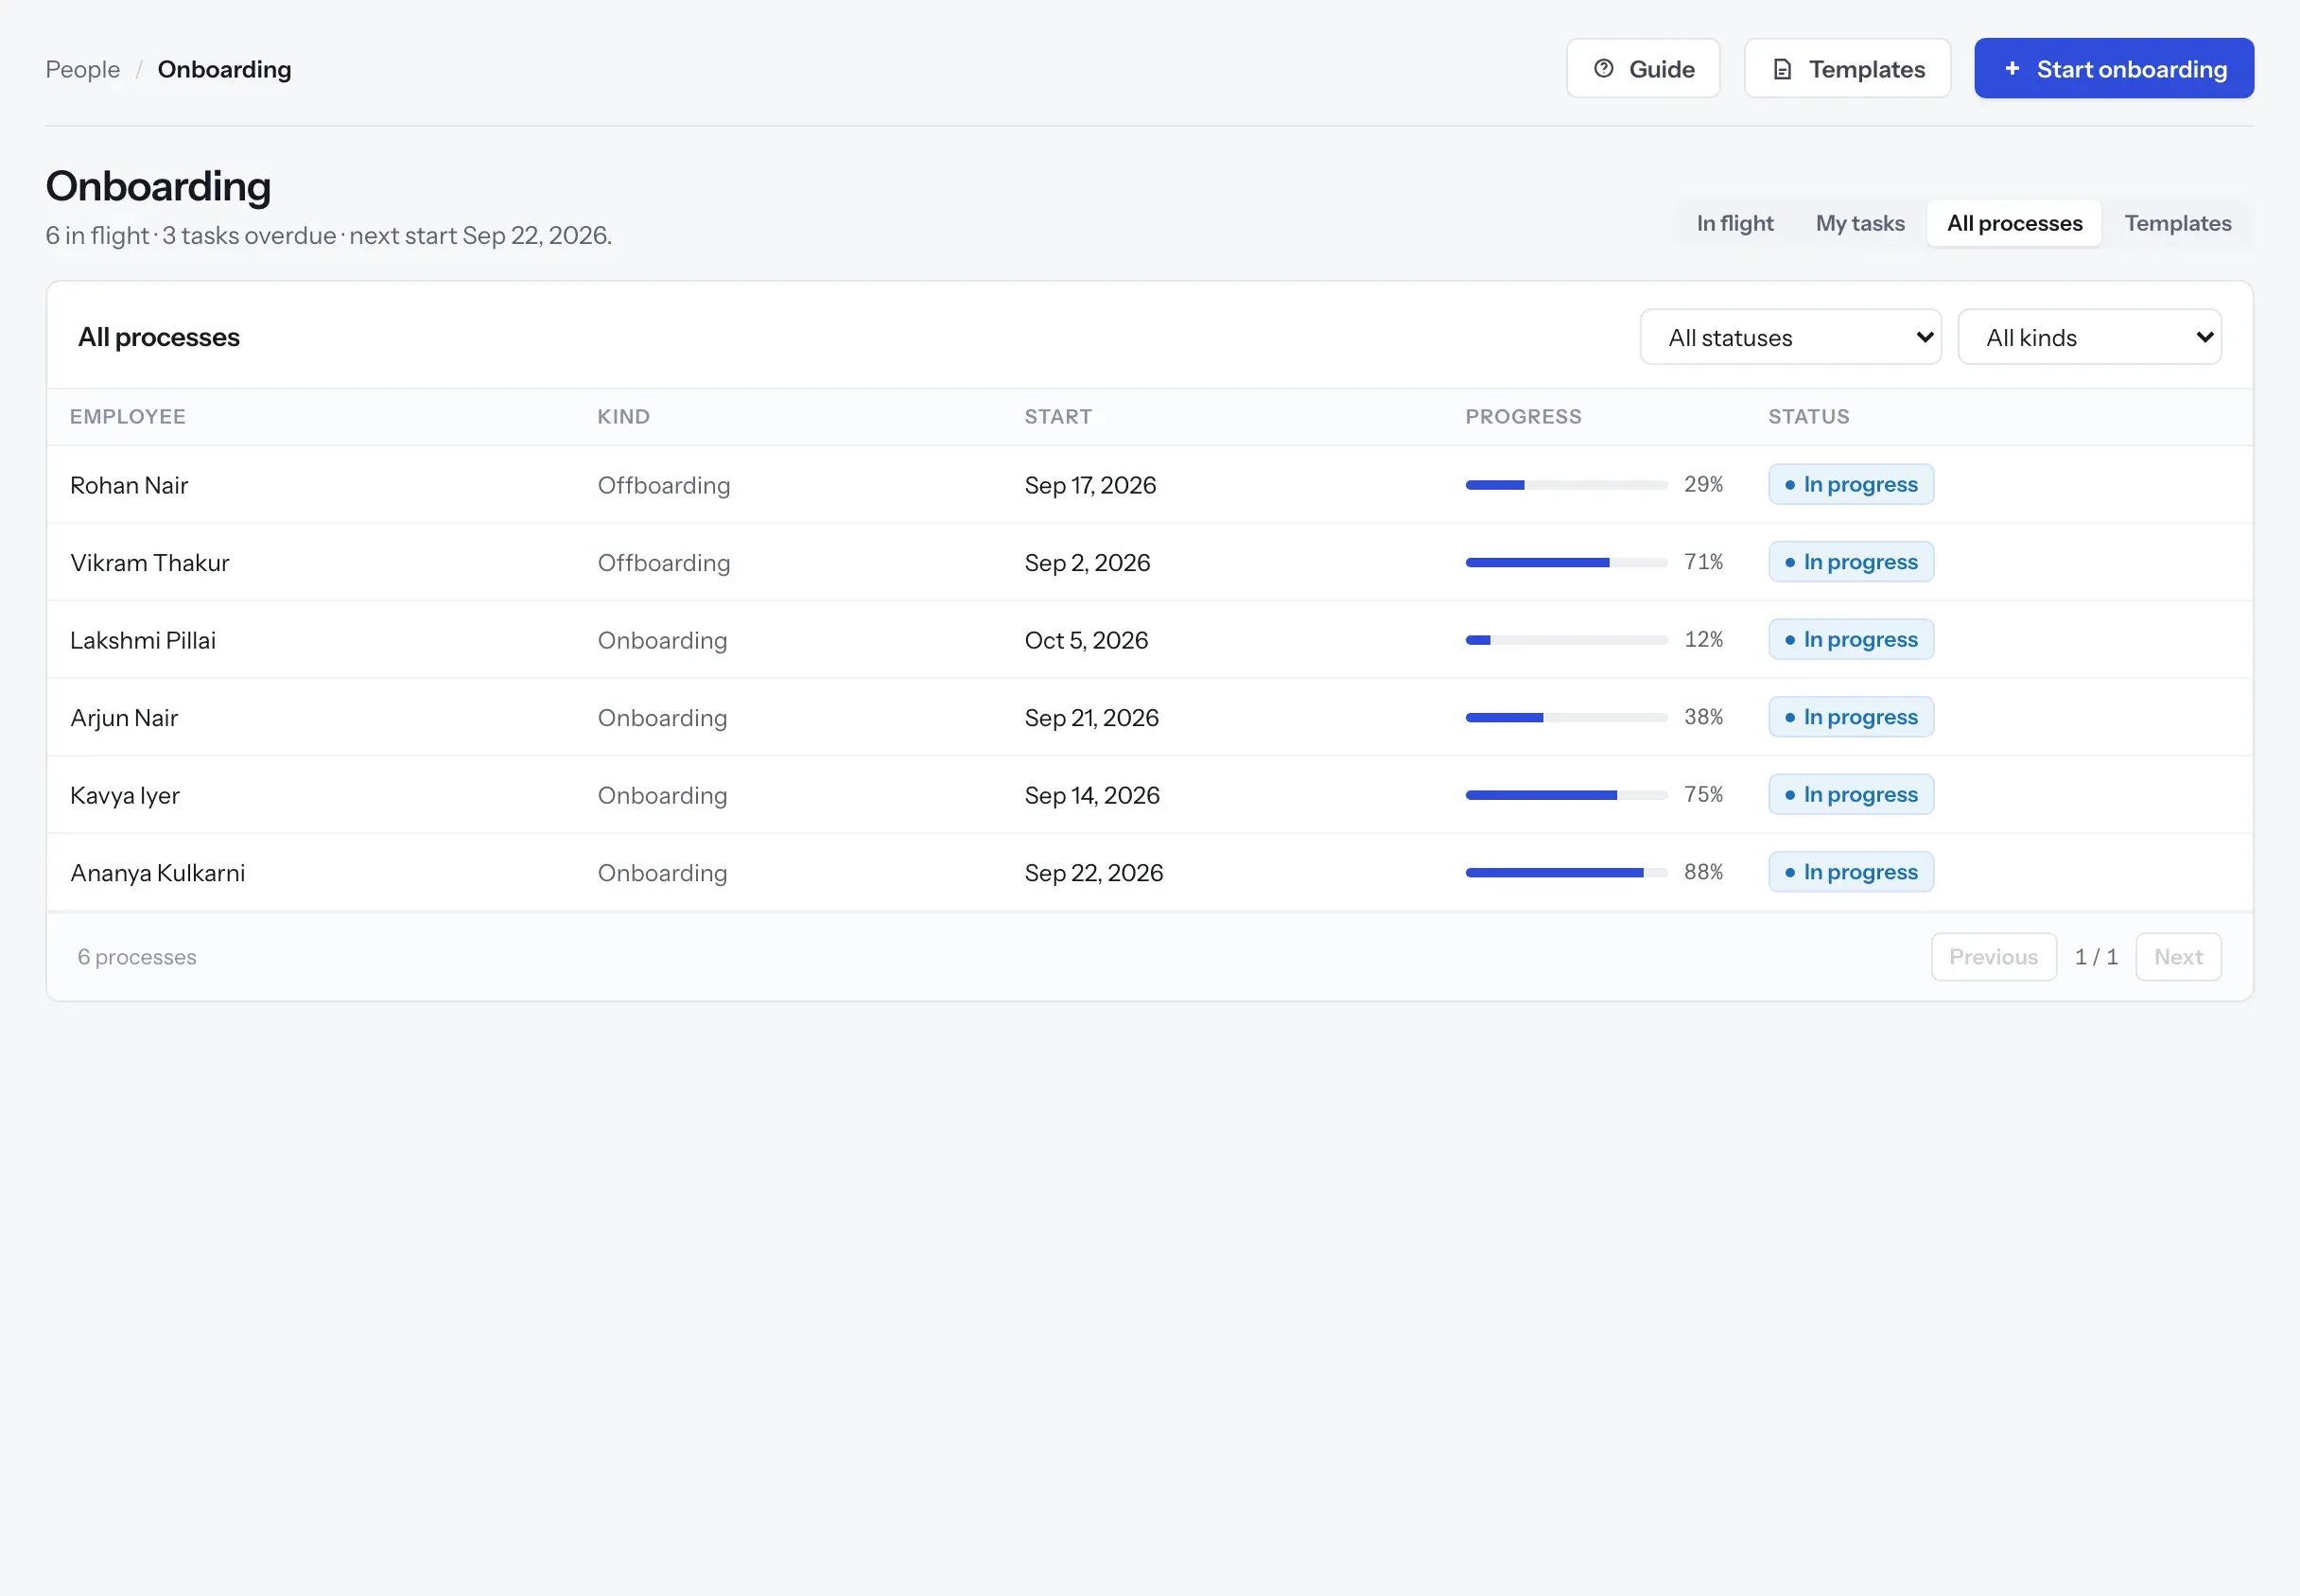The height and width of the screenshot is (1596, 2300).
Task: Click Kavya Iyer's 75% progress bar
Action: (x=1566, y=795)
